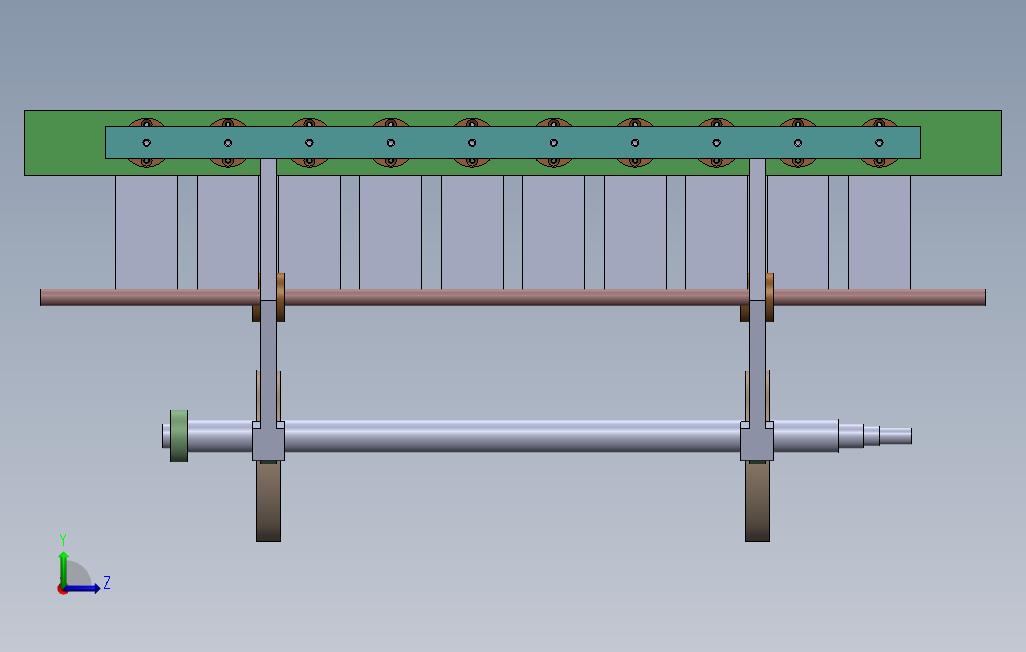
Task: Select the rightmost gray hanging panel
Action: [x=879, y=232]
